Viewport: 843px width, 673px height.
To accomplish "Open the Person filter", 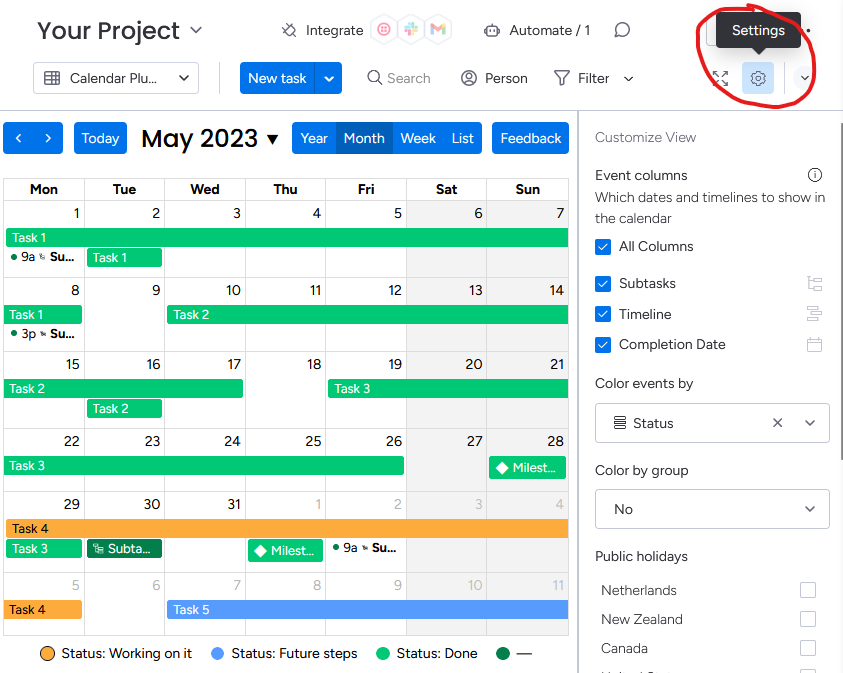I will tap(494, 78).
